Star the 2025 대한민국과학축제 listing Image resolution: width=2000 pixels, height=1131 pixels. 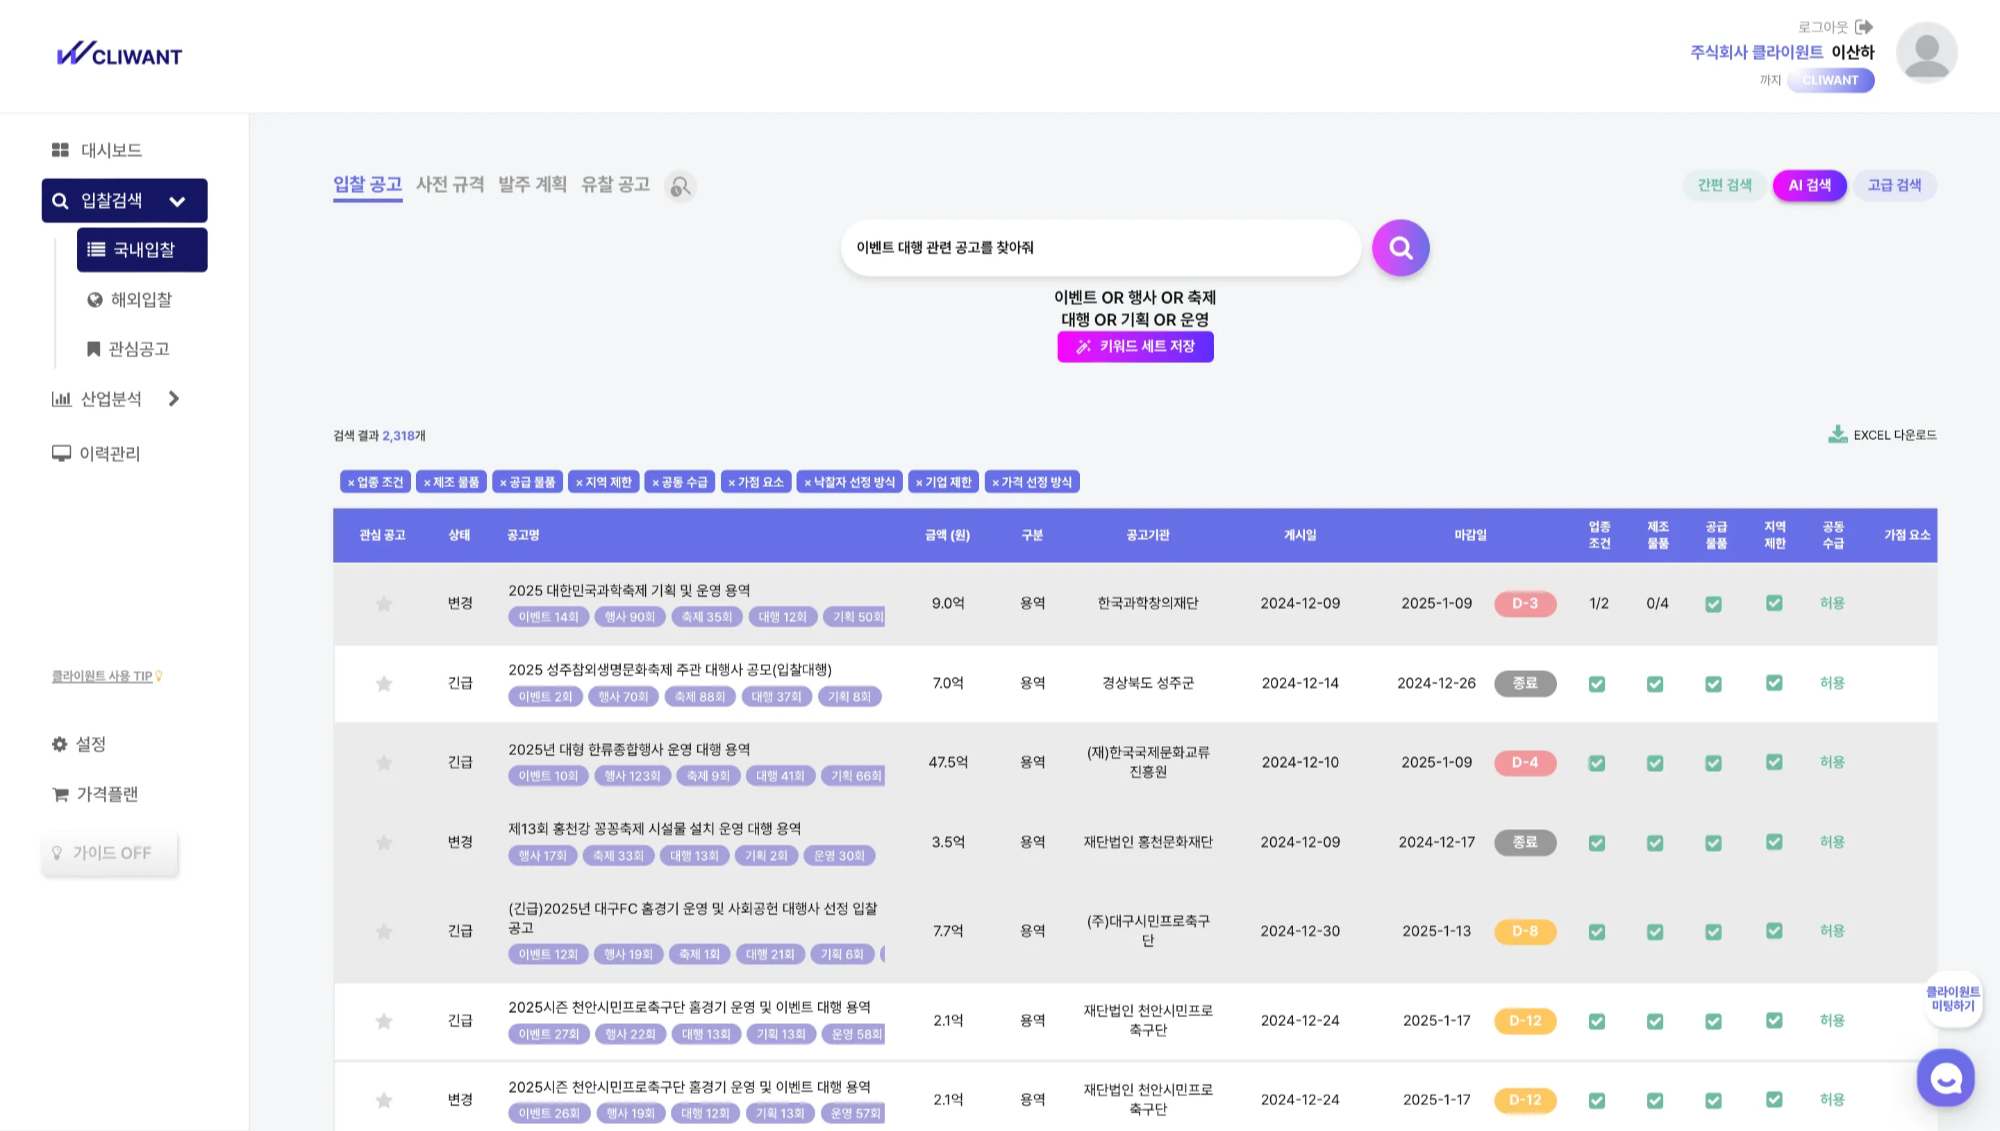click(x=383, y=604)
